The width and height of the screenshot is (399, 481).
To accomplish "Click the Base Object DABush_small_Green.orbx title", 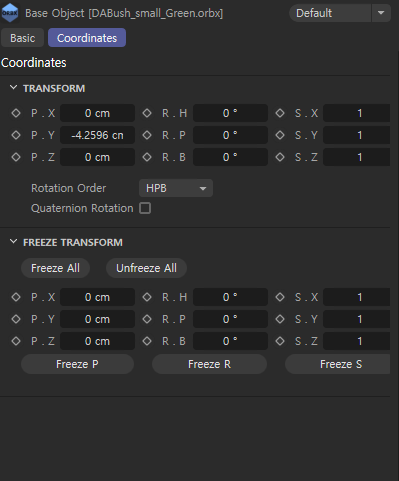I will (124, 13).
